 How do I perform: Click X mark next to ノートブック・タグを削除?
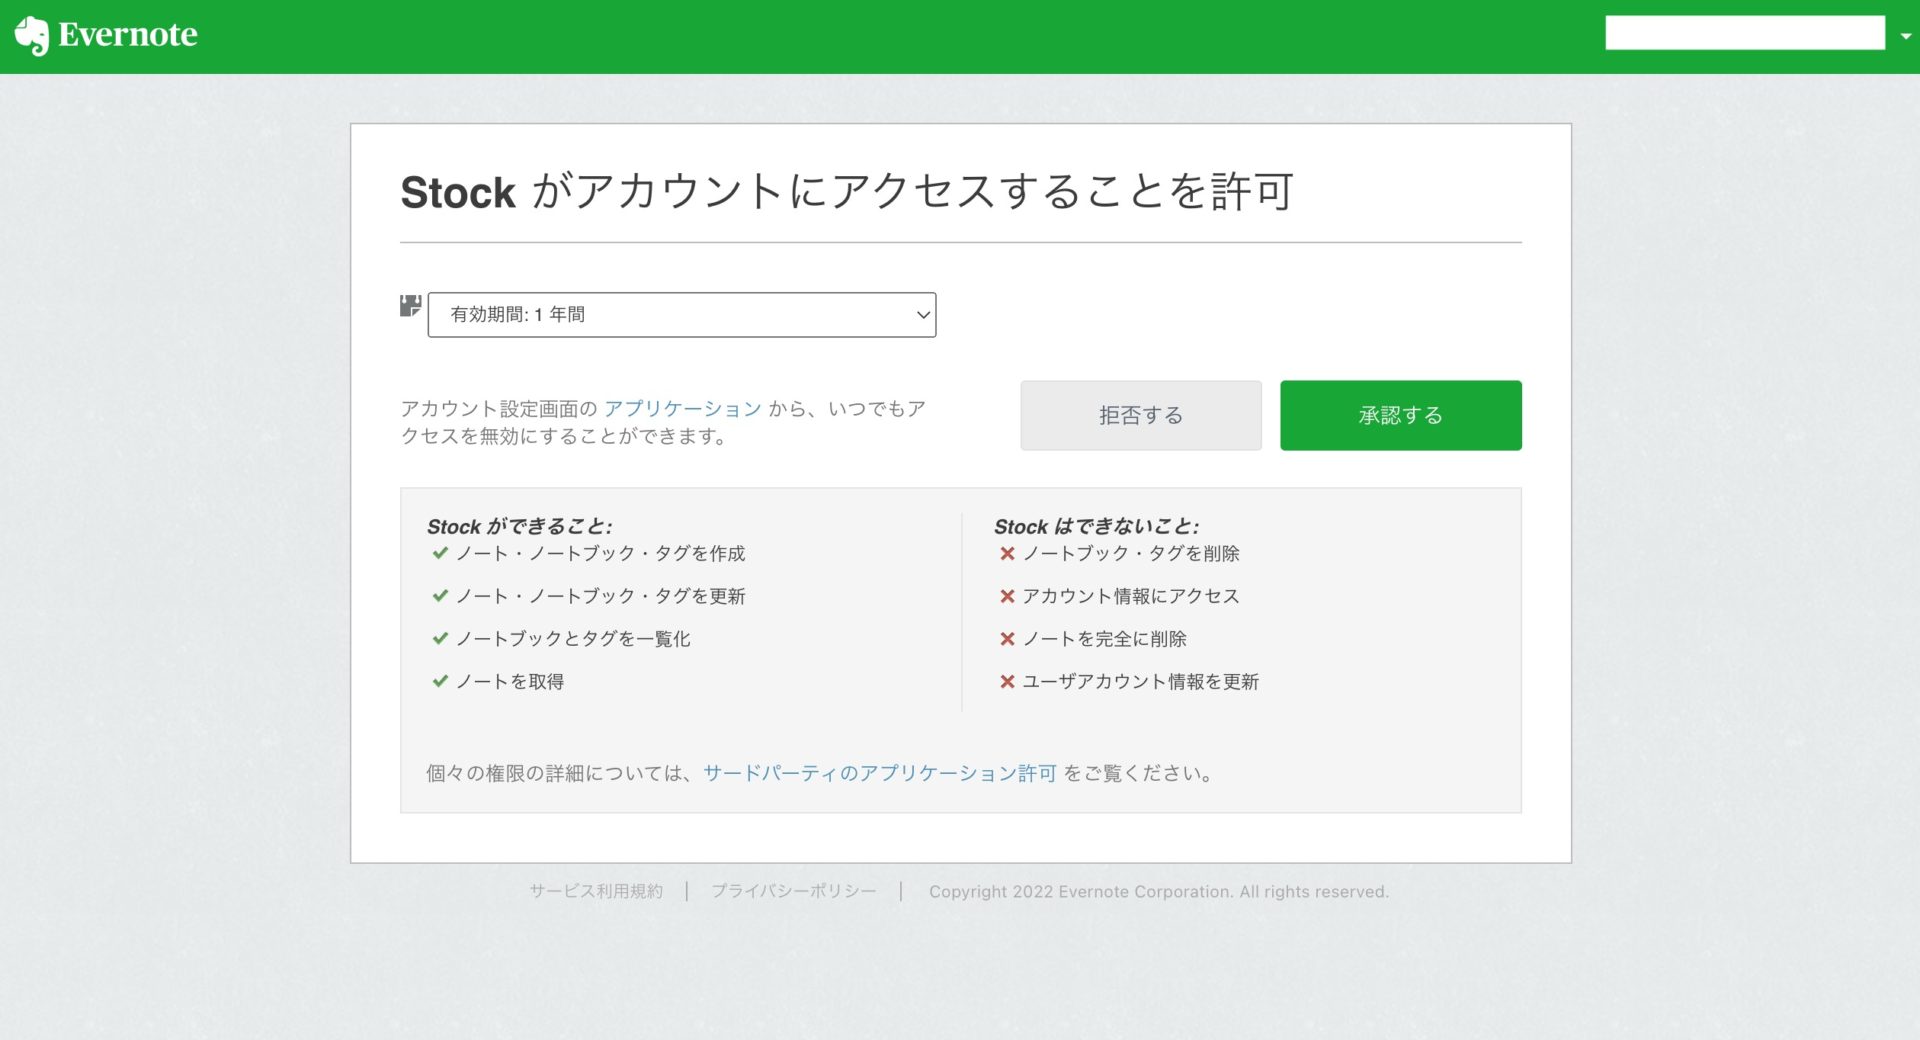tap(1007, 553)
